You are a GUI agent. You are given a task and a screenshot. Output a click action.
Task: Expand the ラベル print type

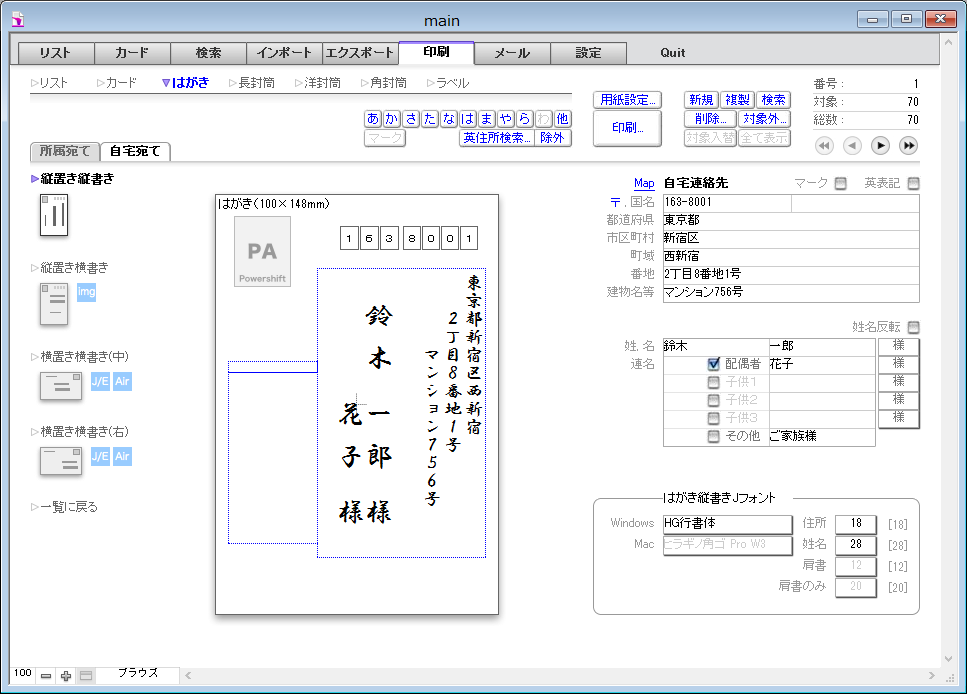click(447, 83)
